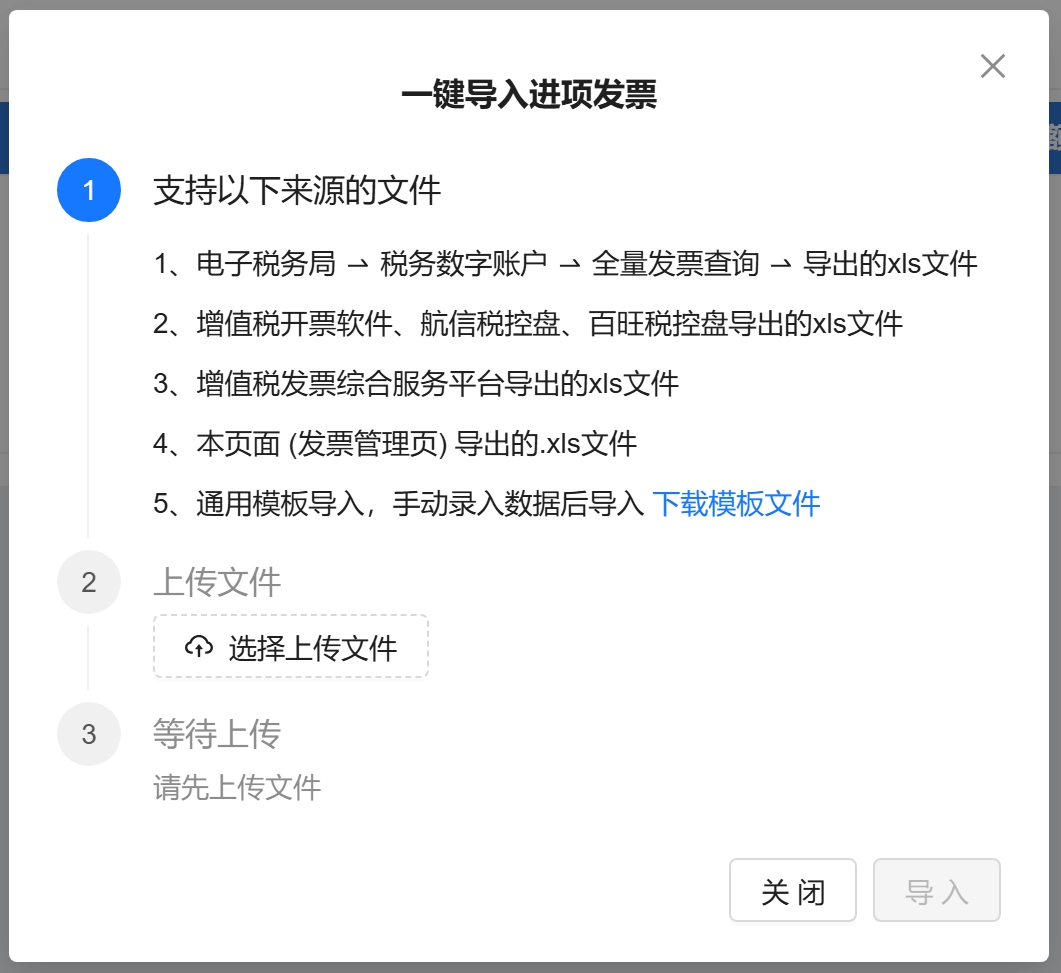Image resolution: width=1061 pixels, height=973 pixels.
Task: Click the cloud upload icon
Action: click(199, 648)
